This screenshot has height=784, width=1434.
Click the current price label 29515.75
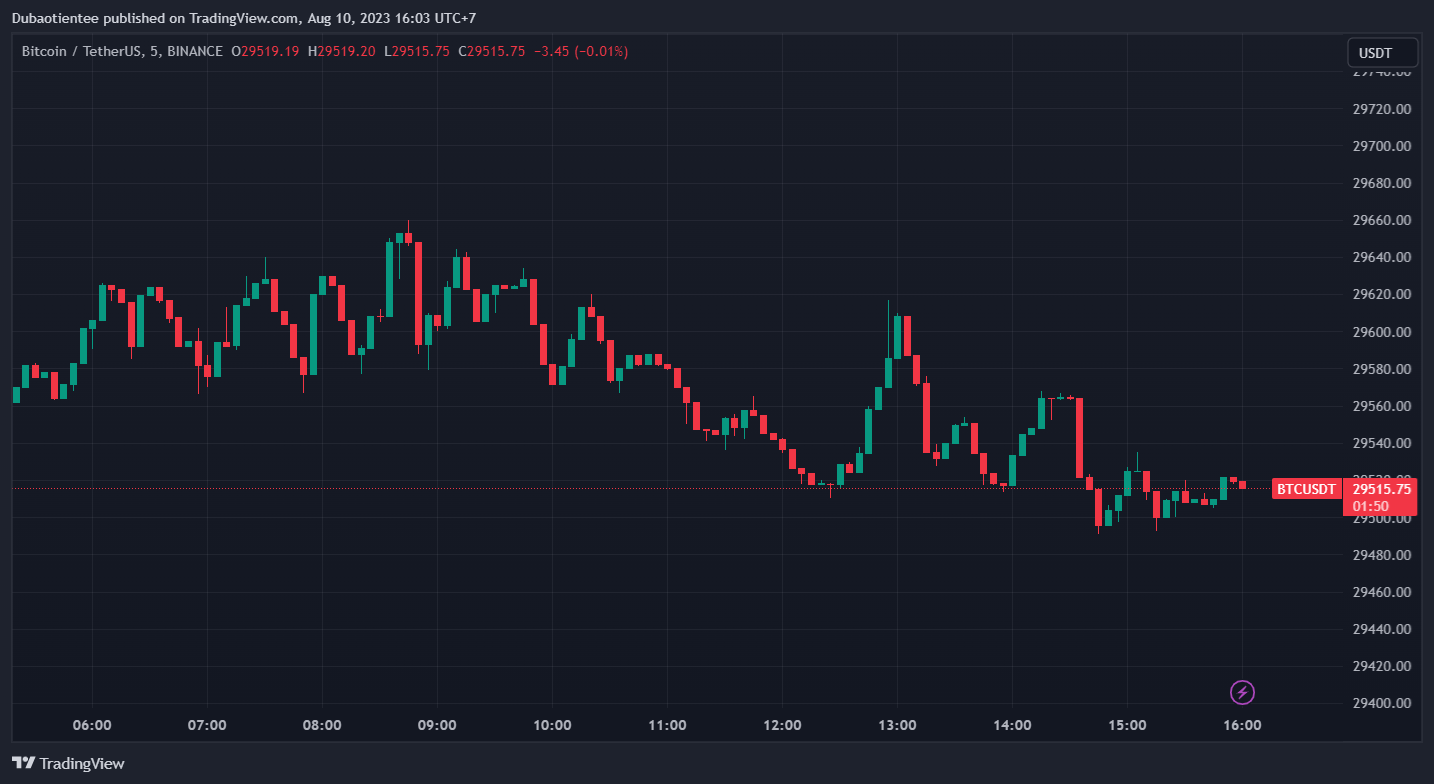(1381, 489)
